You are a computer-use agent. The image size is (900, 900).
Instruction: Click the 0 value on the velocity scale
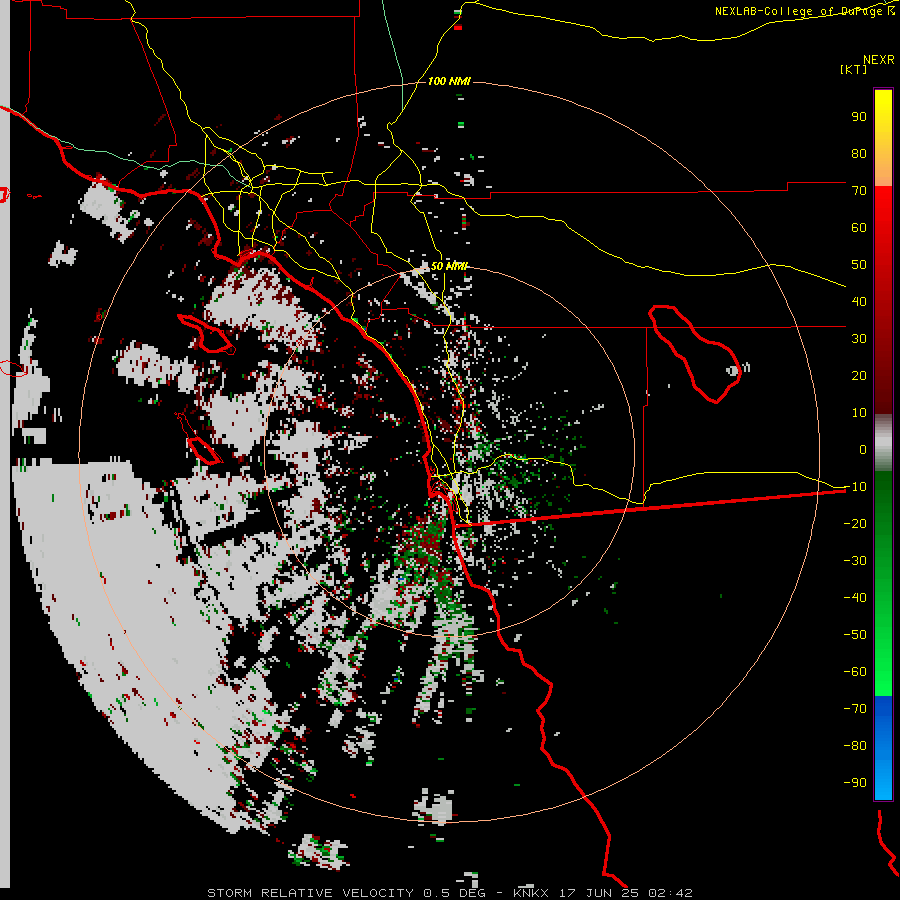coord(863,450)
